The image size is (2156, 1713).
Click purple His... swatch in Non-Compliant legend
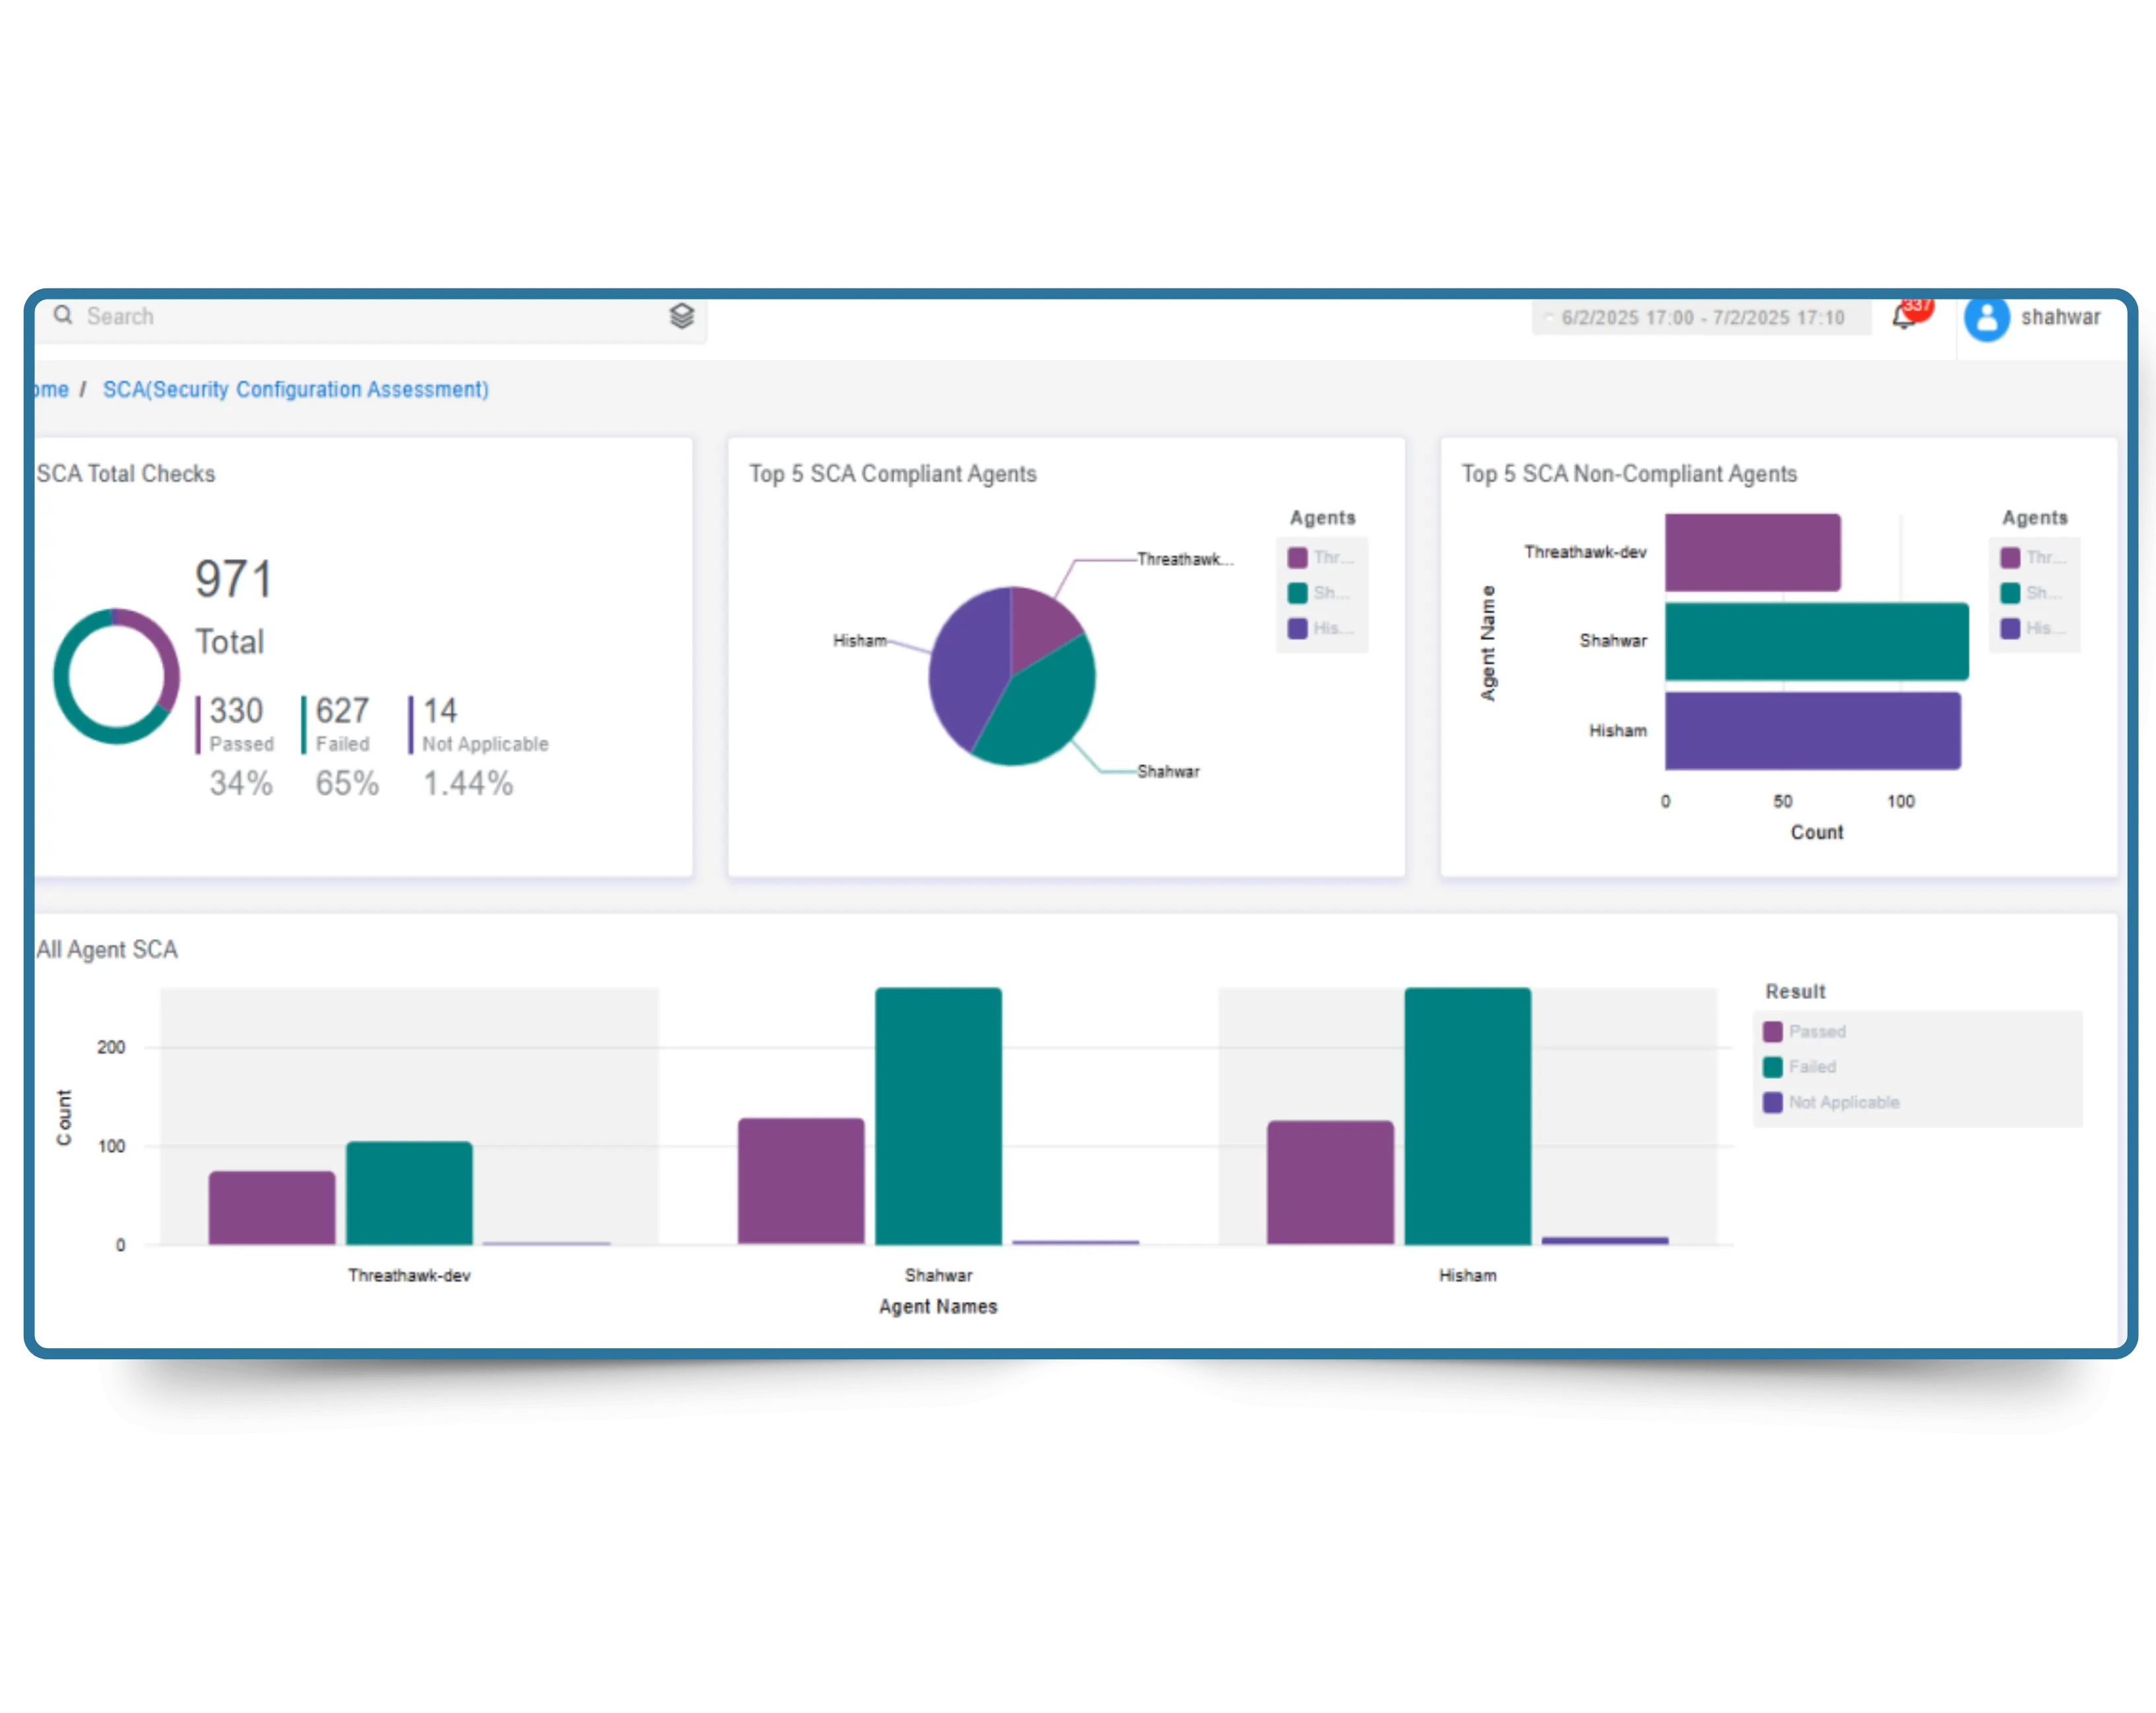point(2009,629)
